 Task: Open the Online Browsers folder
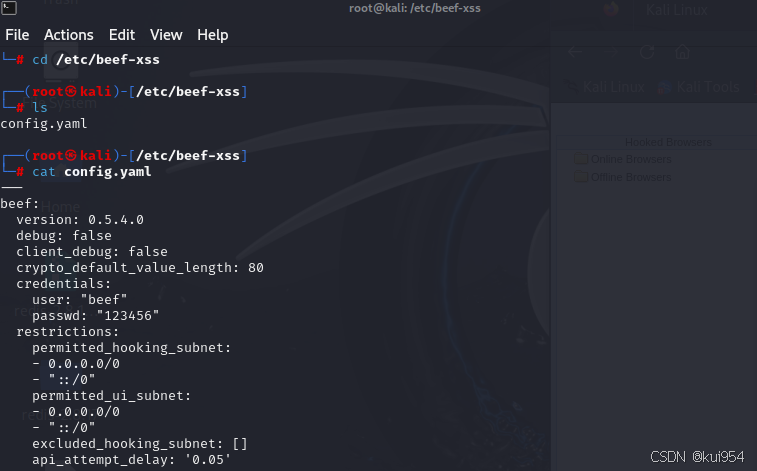[x=631, y=159]
